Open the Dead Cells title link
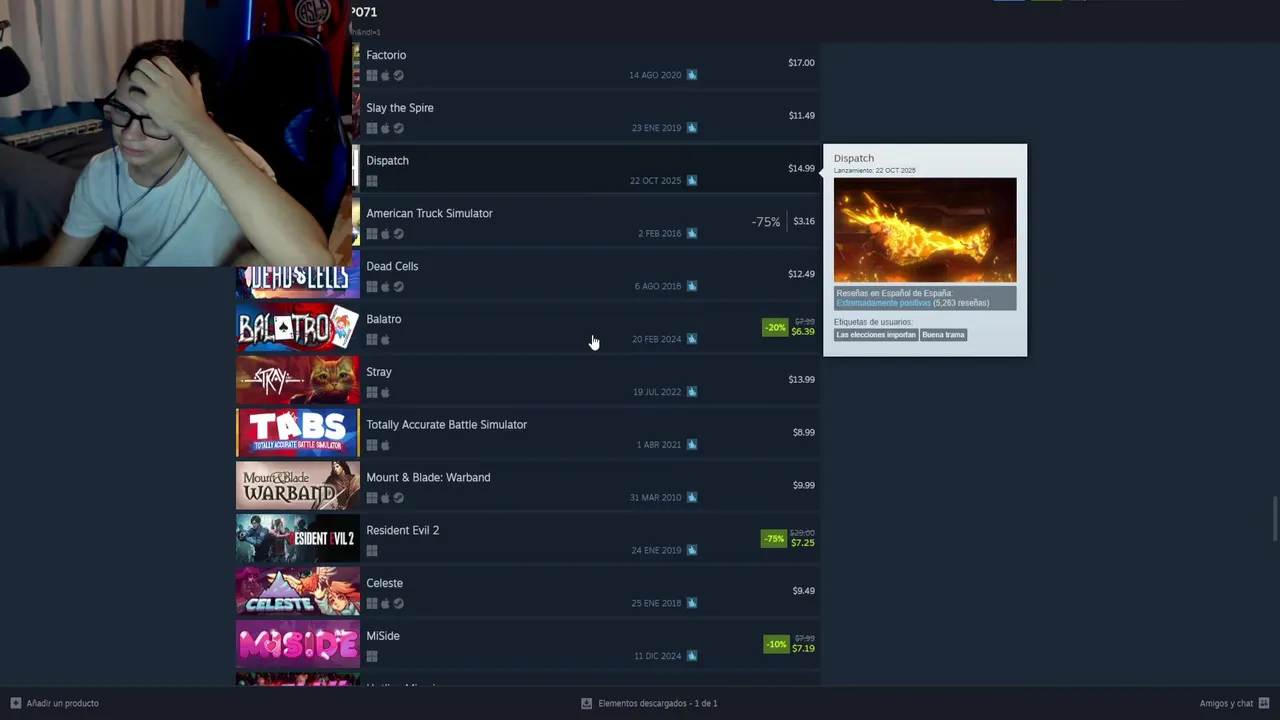This screenshot has width=1280, height=720. 392,266
